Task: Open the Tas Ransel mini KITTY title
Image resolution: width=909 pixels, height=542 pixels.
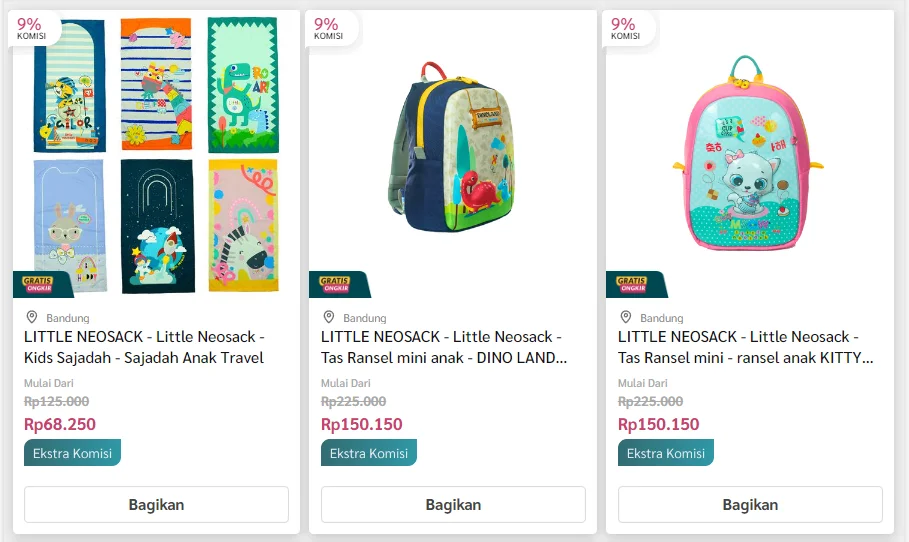Action: tap(738, 347)
